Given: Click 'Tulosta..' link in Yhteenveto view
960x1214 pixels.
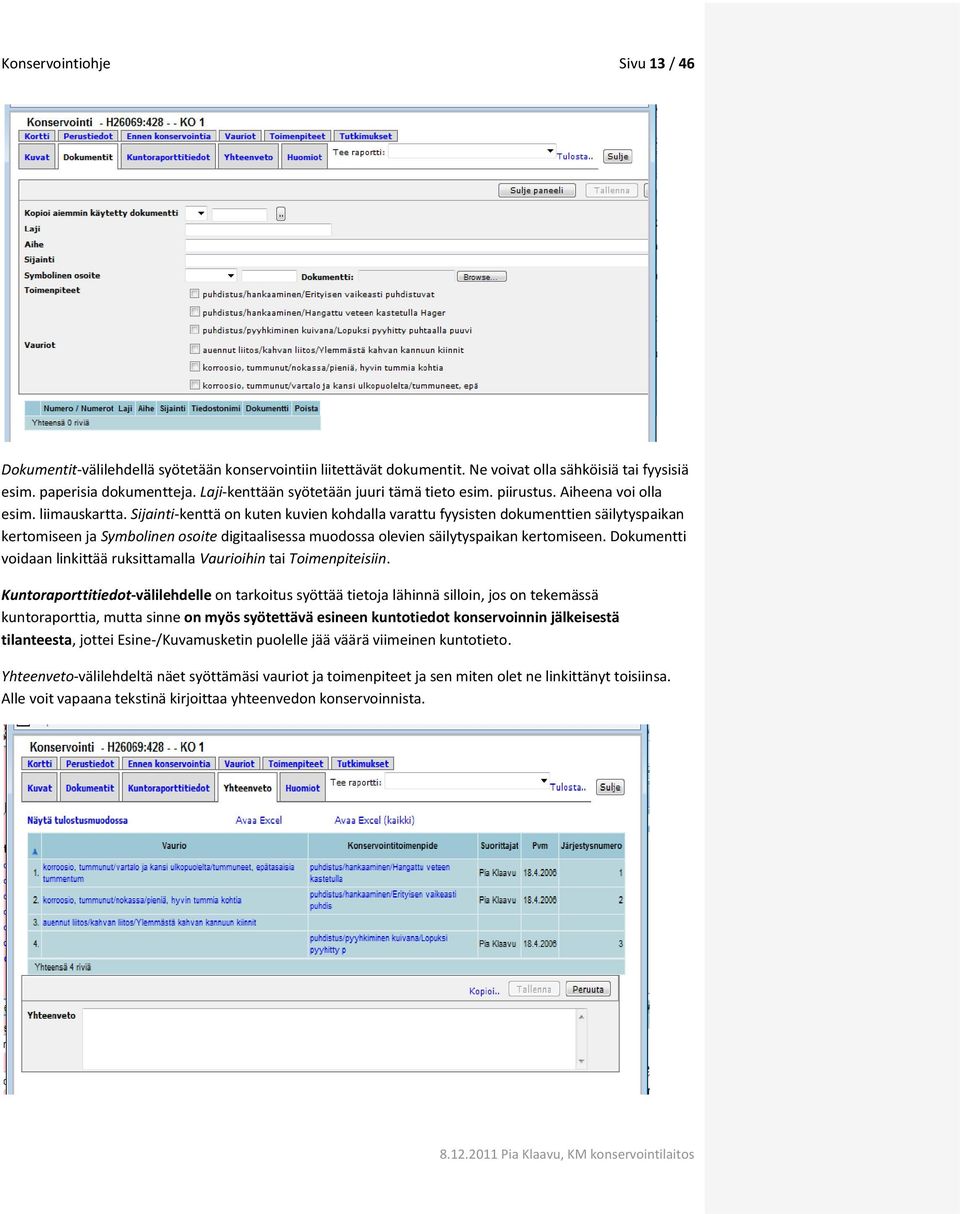Looking at the screenshot, I should tap(568, 787).
